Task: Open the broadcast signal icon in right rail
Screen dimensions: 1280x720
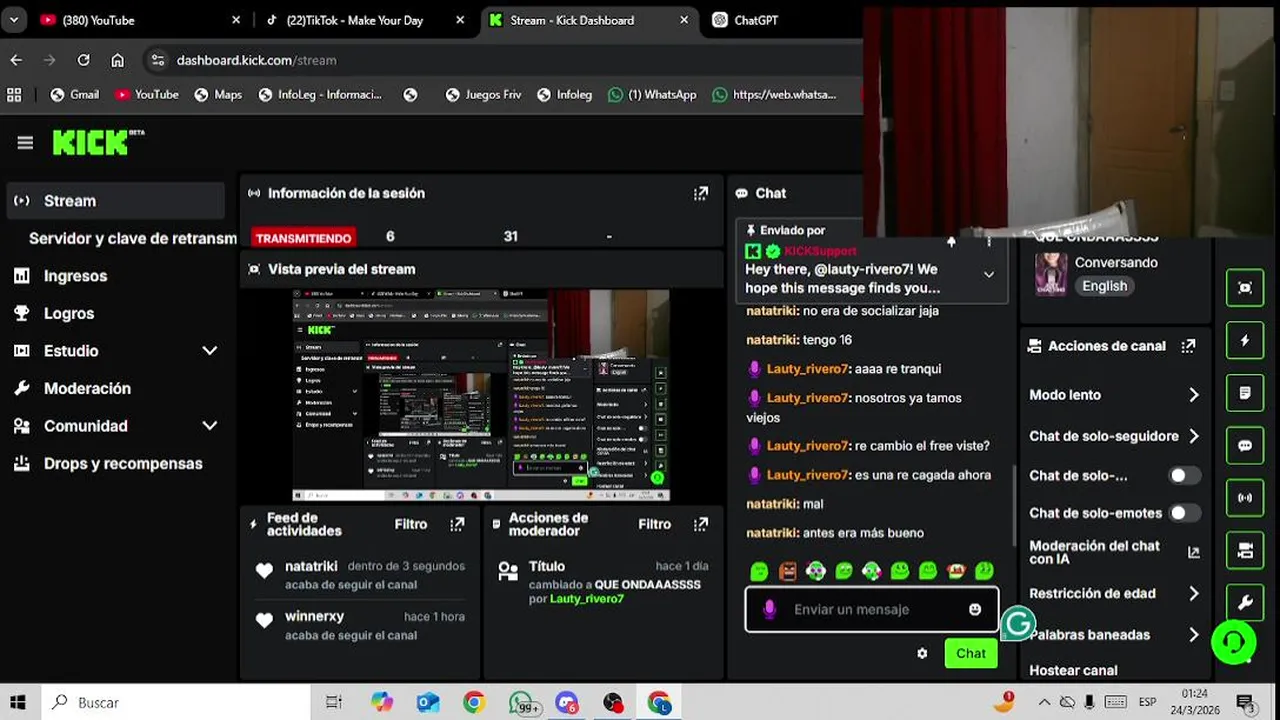Action: (1245, 498)
